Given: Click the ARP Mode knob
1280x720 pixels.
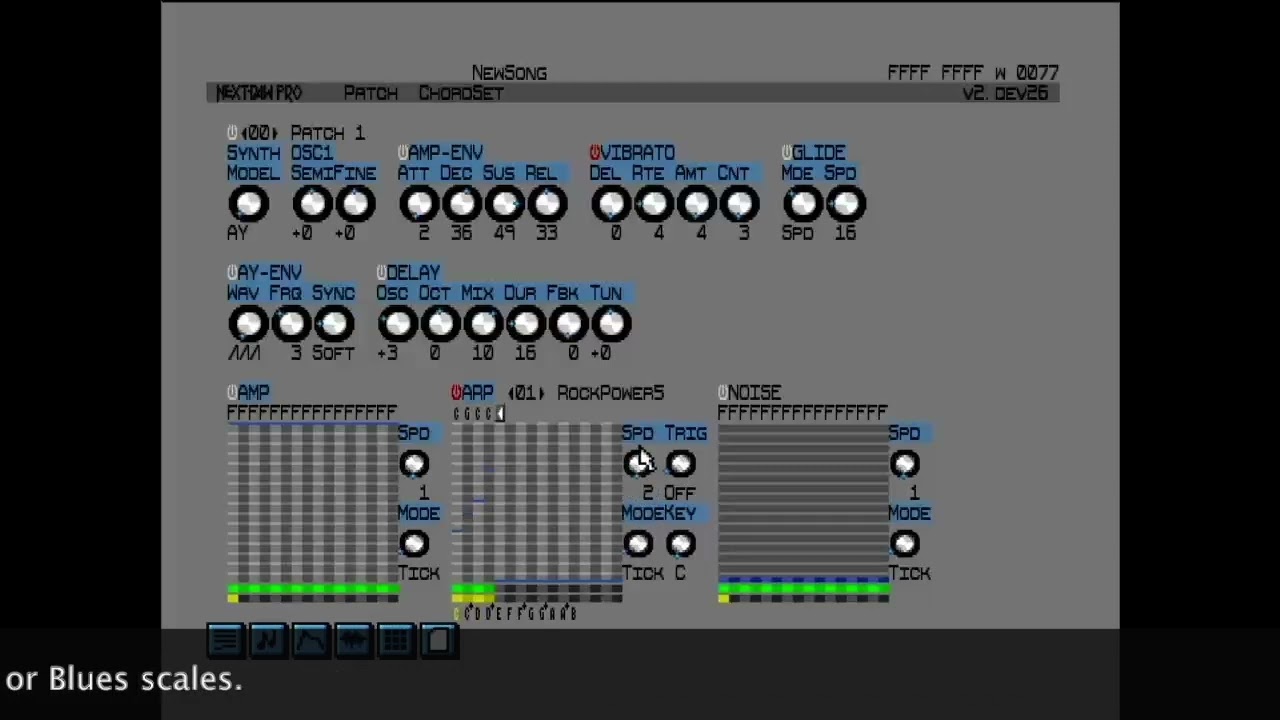Looking at the screenshot, I should (638, 544).
